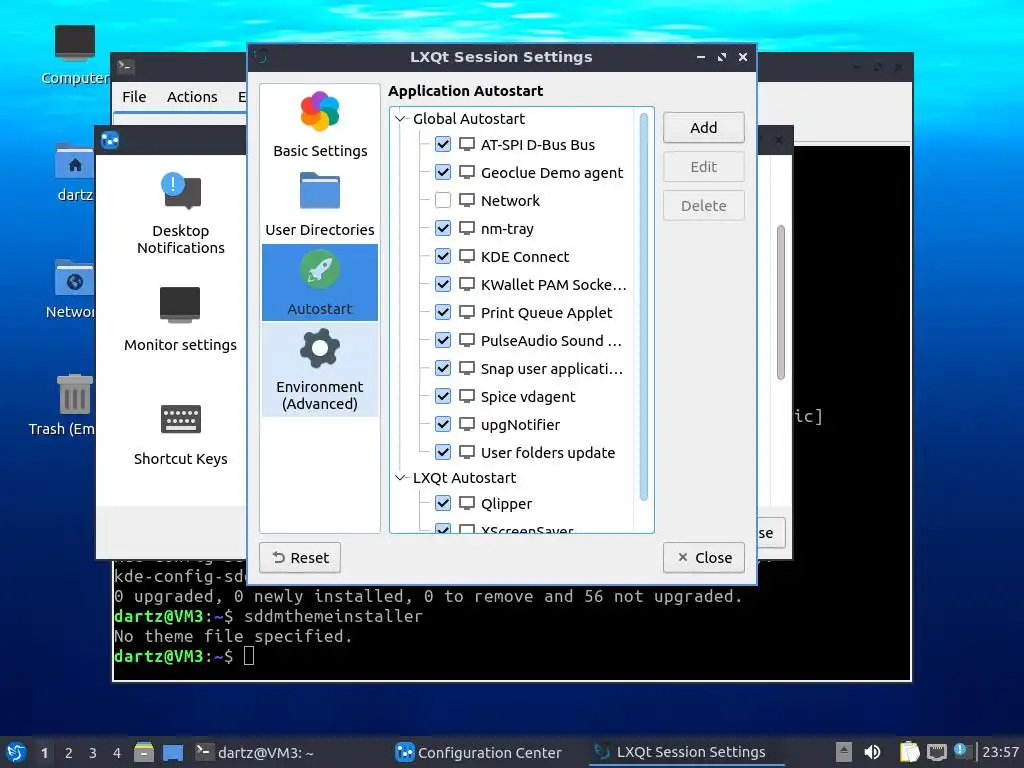This screenshot has width=1024, height=768.
Task: Click the Reset button
Action: [x=300, y=557]
